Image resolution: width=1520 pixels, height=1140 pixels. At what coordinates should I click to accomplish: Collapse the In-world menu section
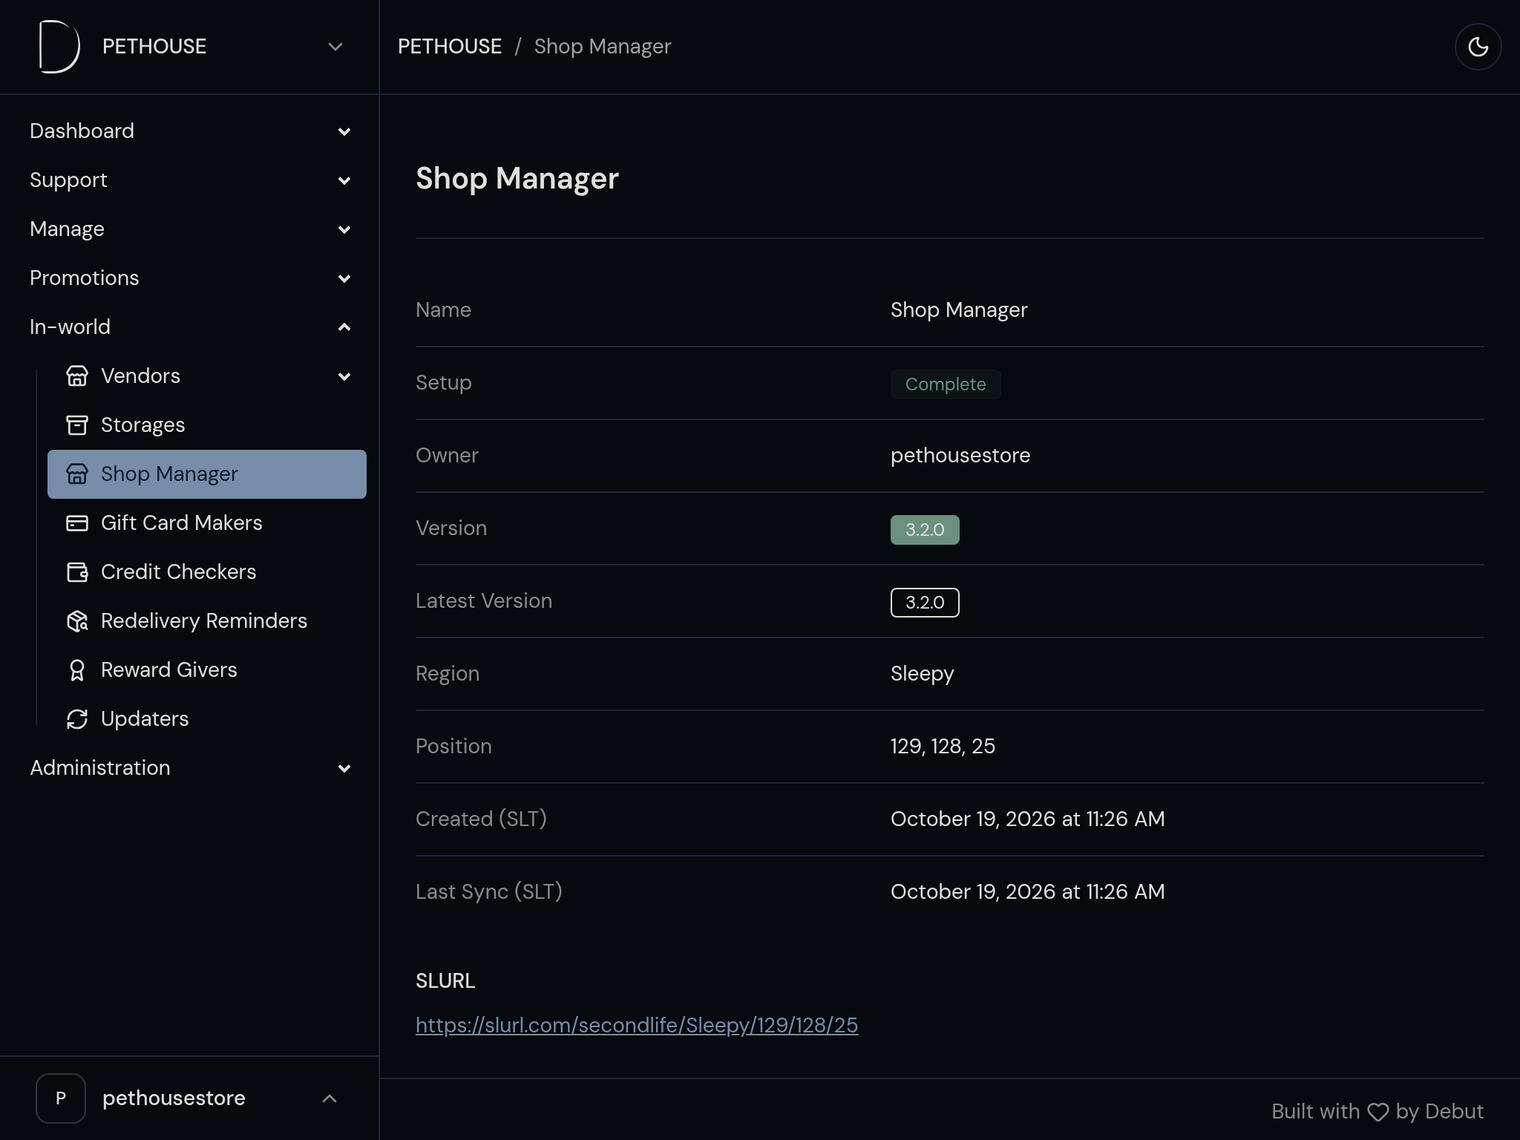point(190,327)
